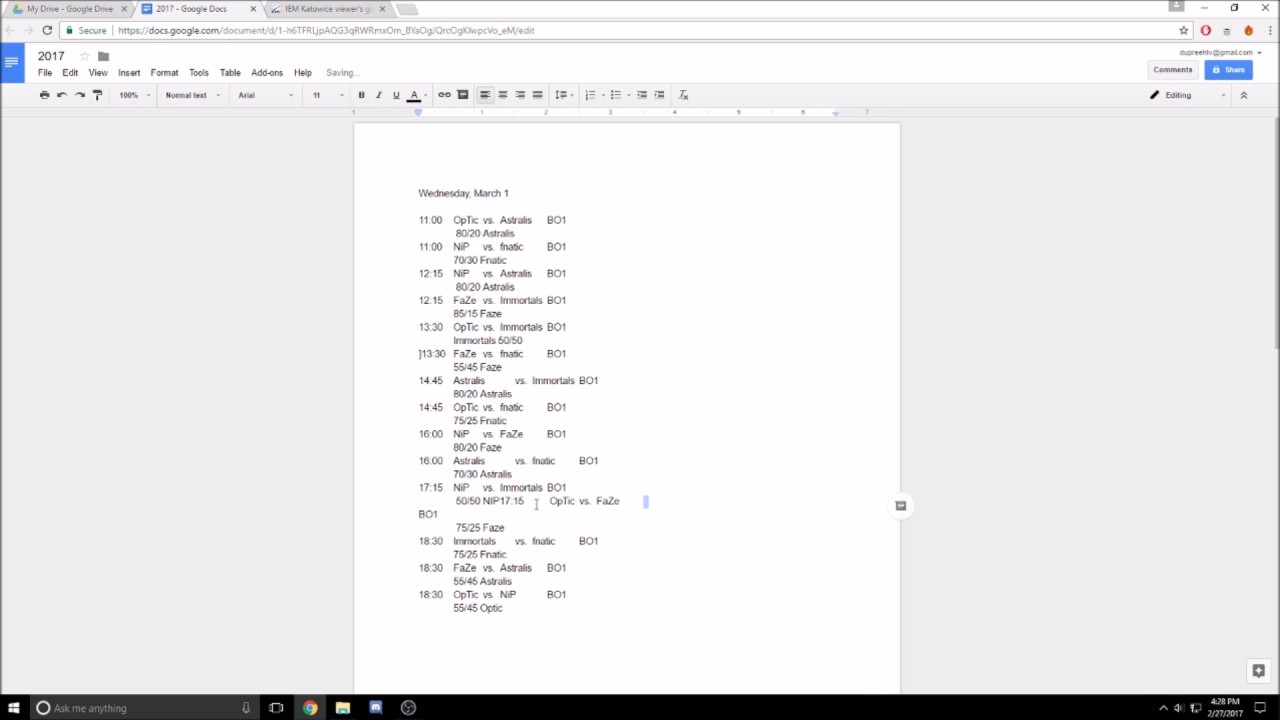Open File Explorer from the taskbar

pos(343,708)
